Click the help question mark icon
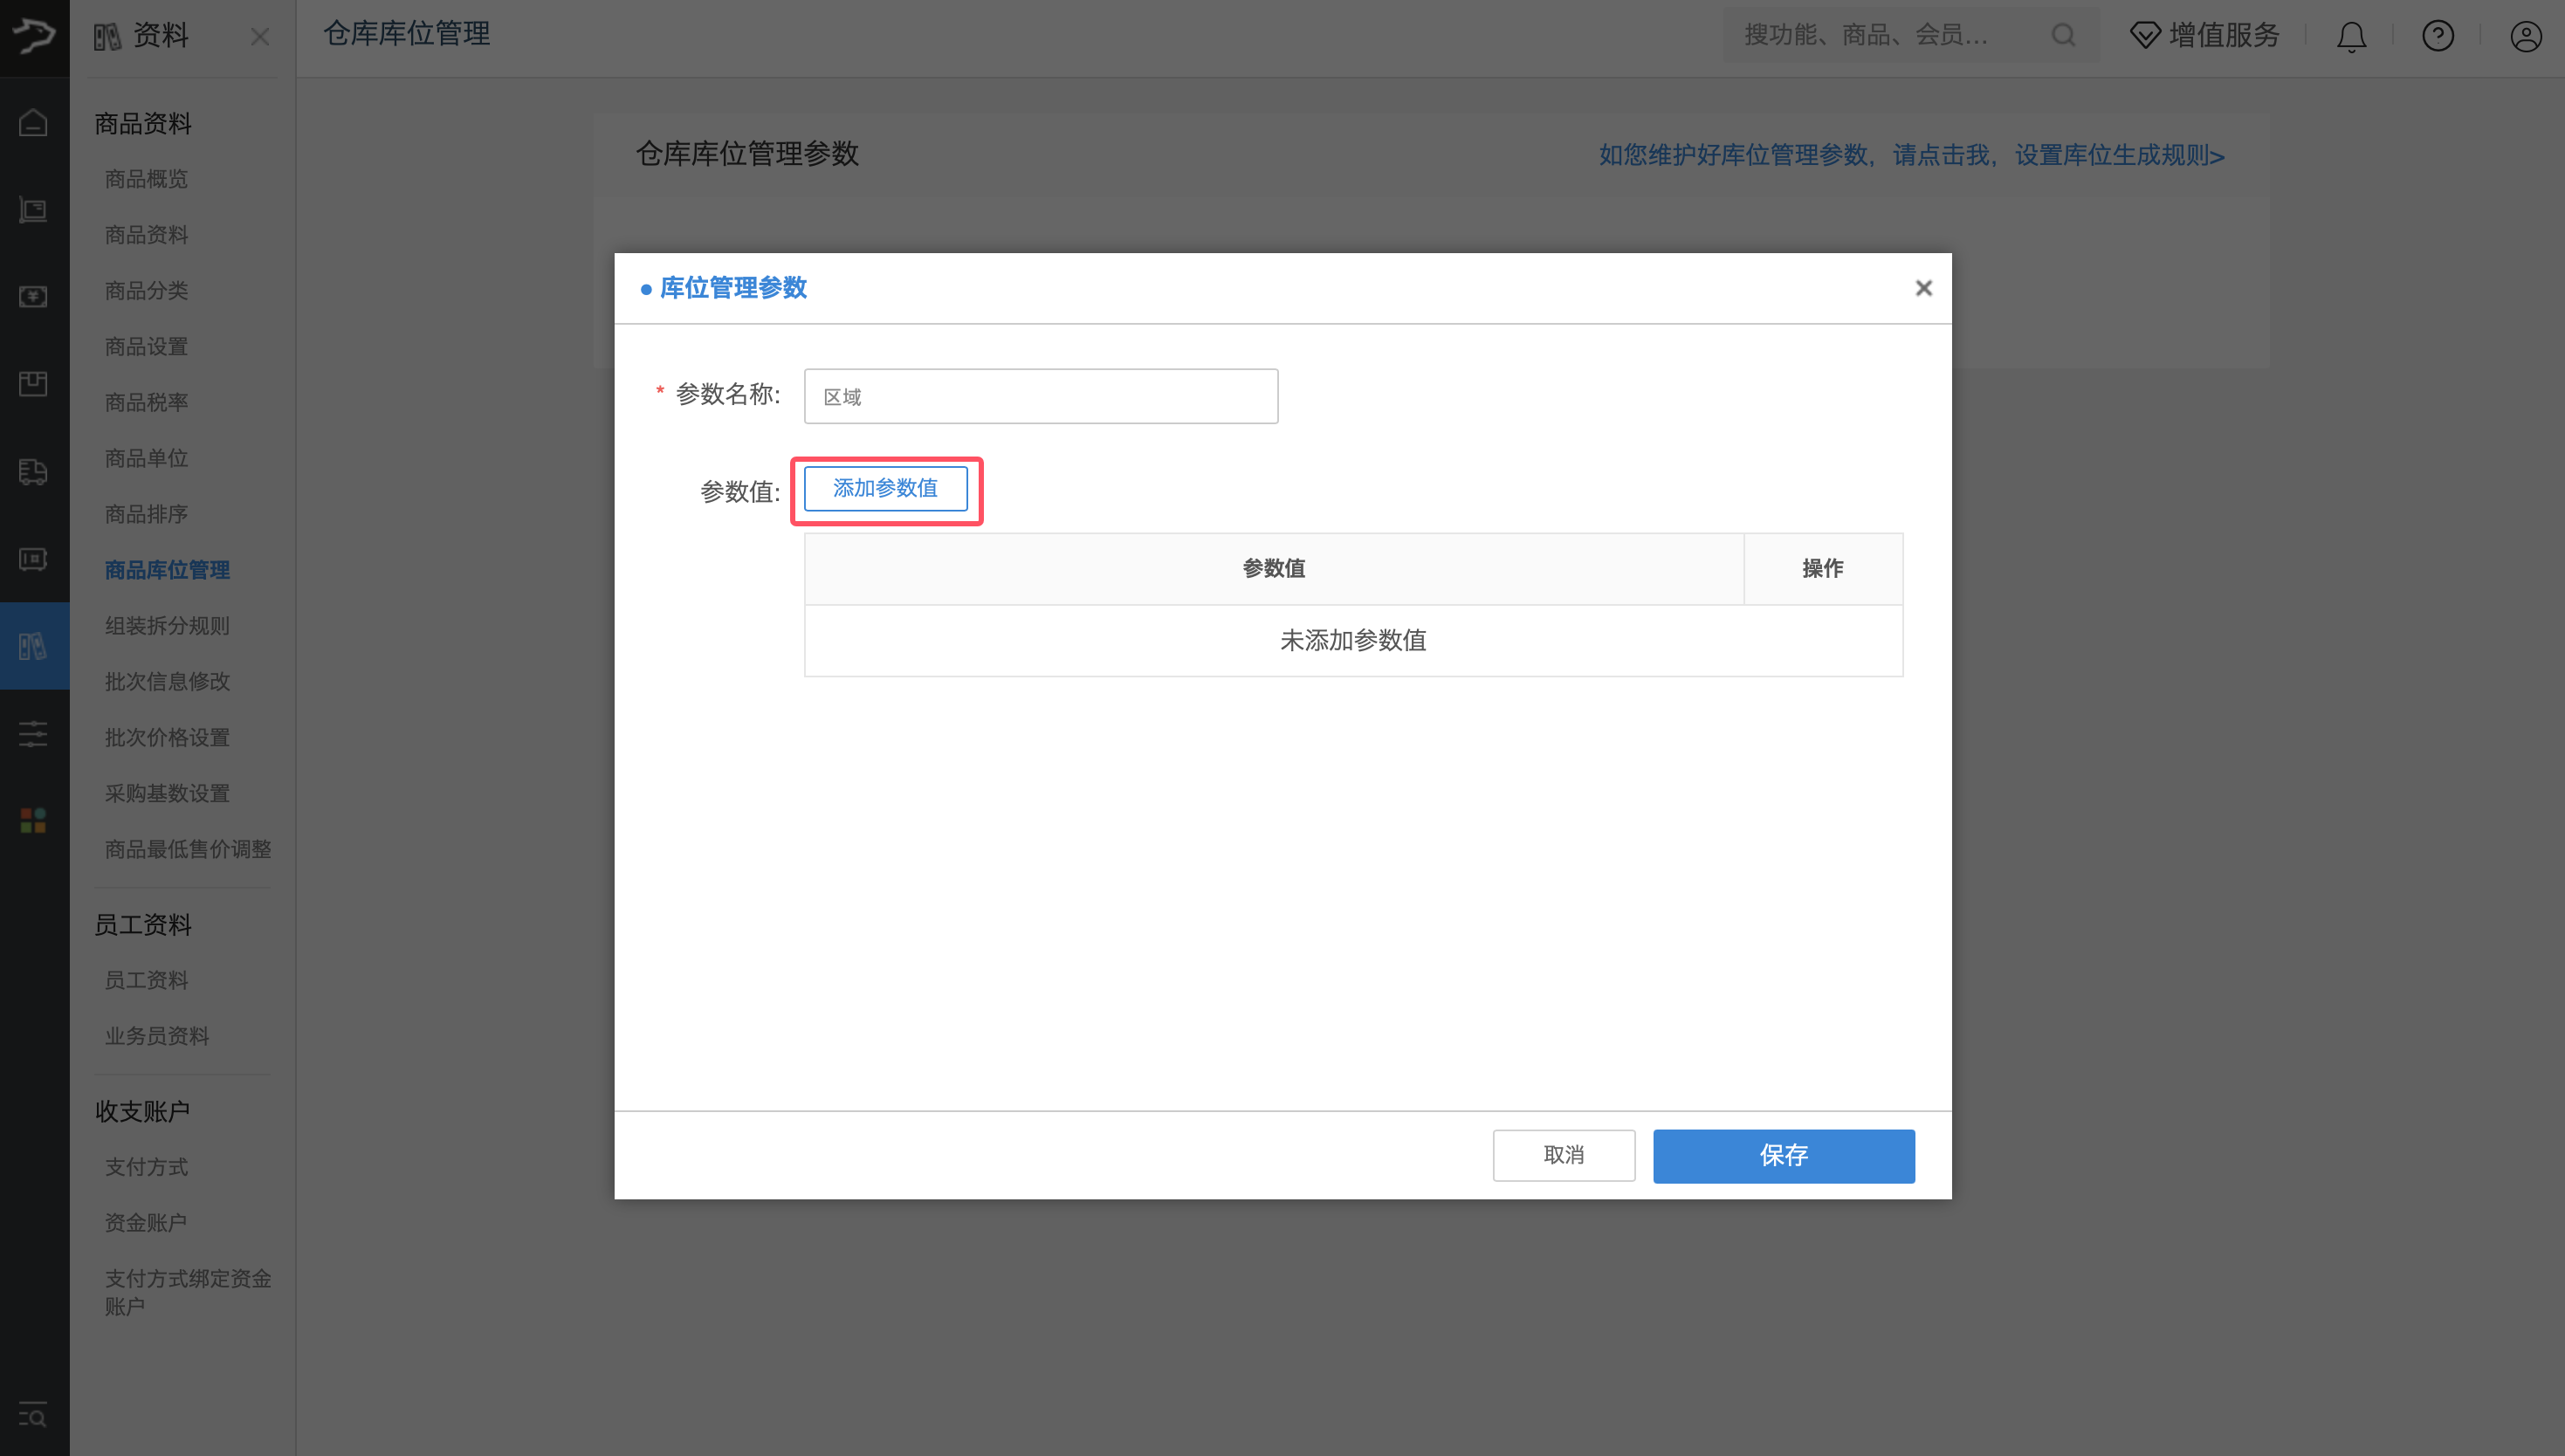The width and height of the screenshot is (2565, 1456). 2438,36
